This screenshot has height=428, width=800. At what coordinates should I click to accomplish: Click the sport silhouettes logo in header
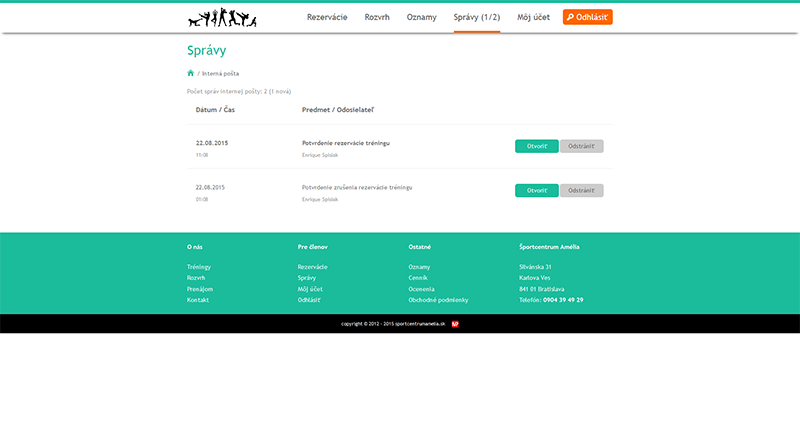(222, 18)
